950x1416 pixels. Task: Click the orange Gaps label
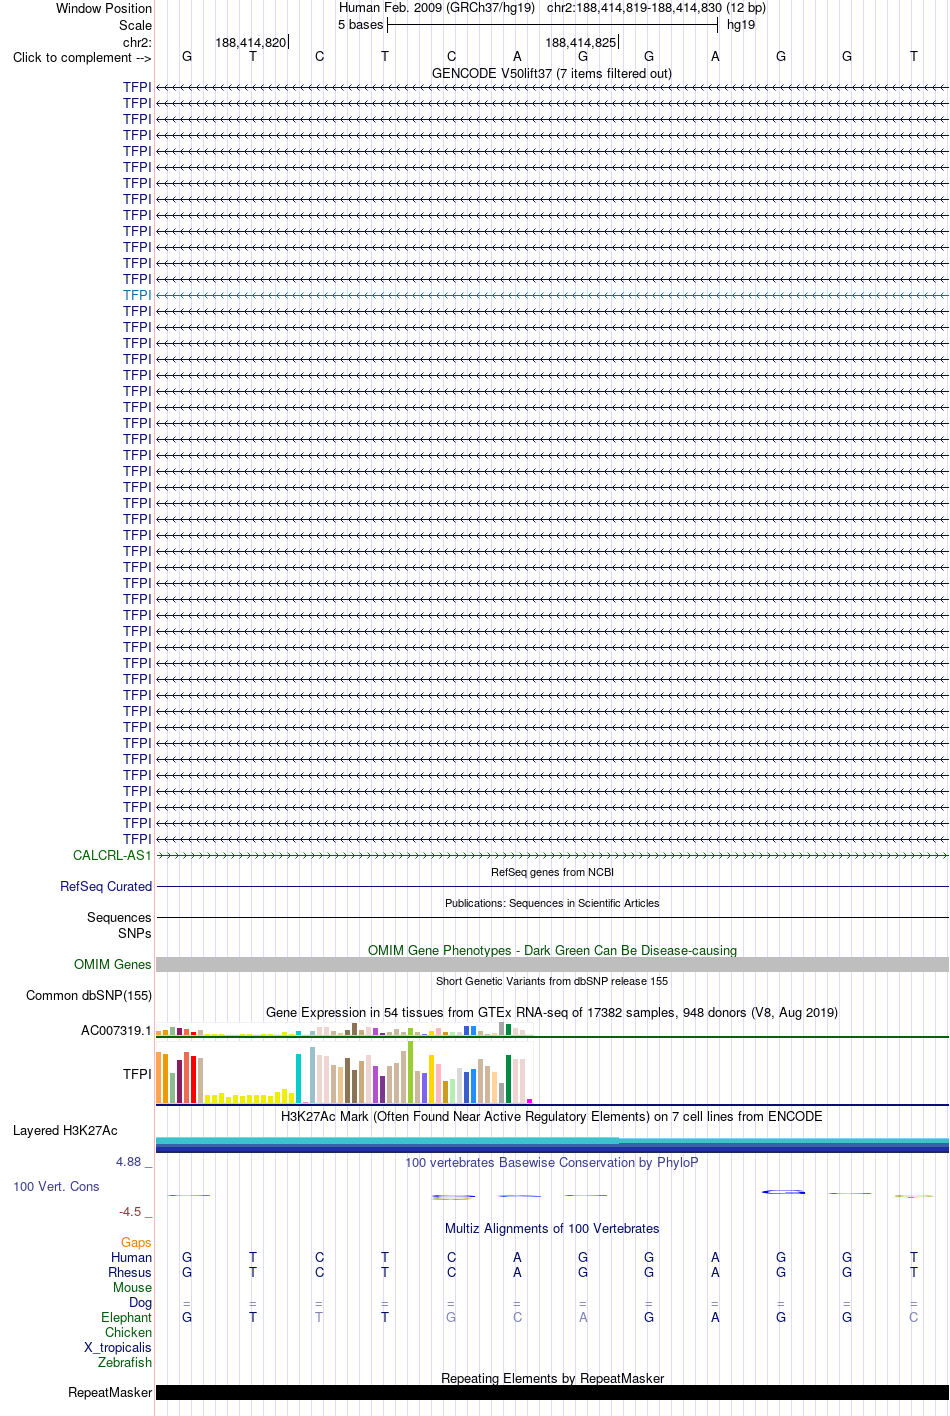pyautogui.click(x=136, y=1242)
